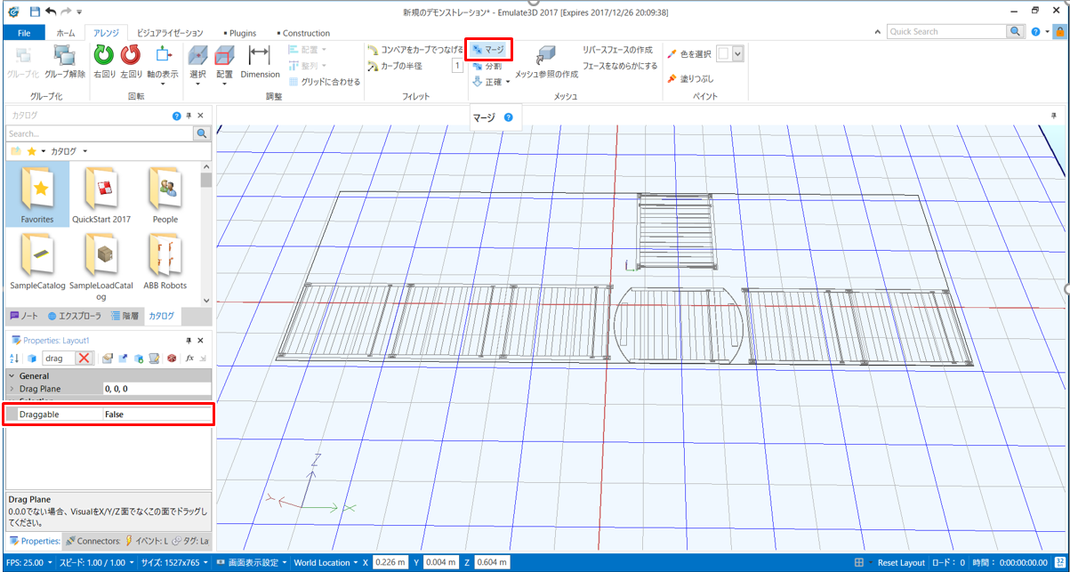The width and height of the screenshot is (1070, 572).
Task: Select the ABB Robots catalog folder
Action: 165,261
